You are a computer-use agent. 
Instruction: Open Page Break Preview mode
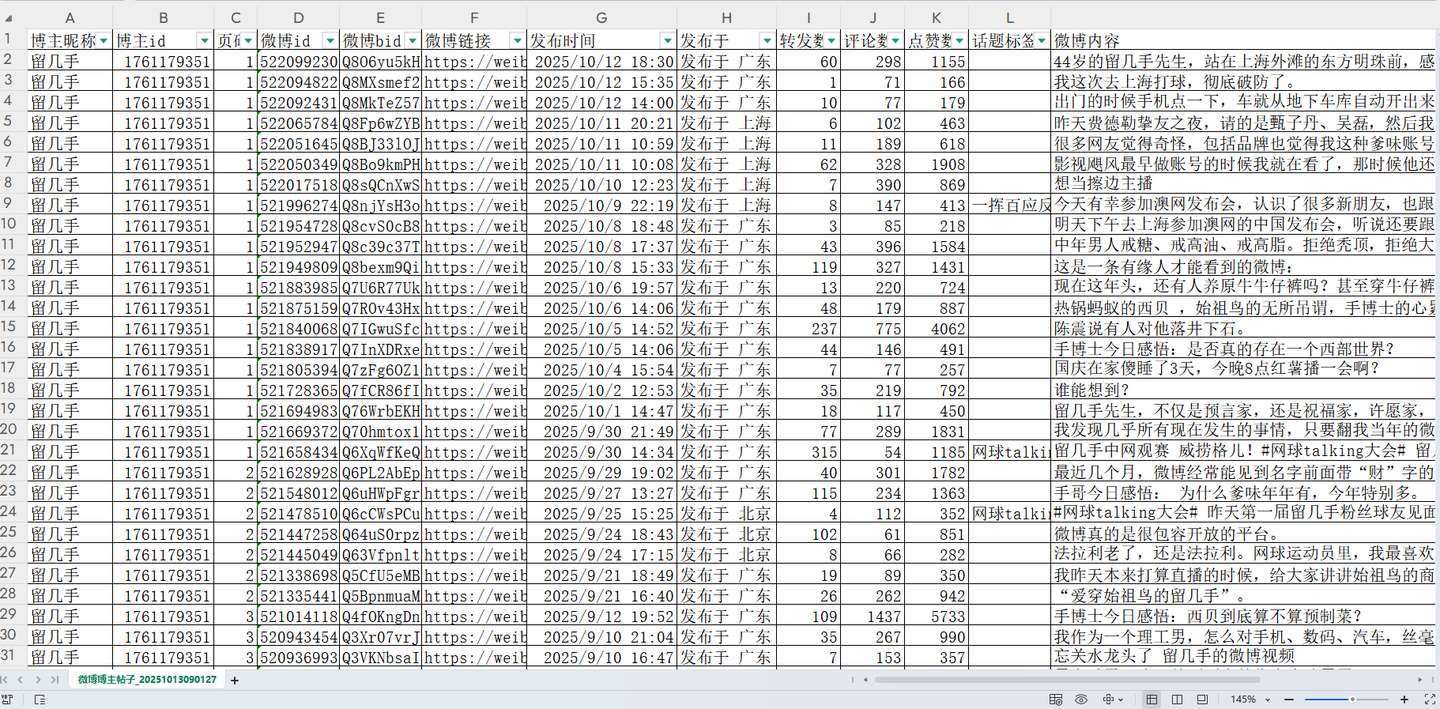point(1203,698)
